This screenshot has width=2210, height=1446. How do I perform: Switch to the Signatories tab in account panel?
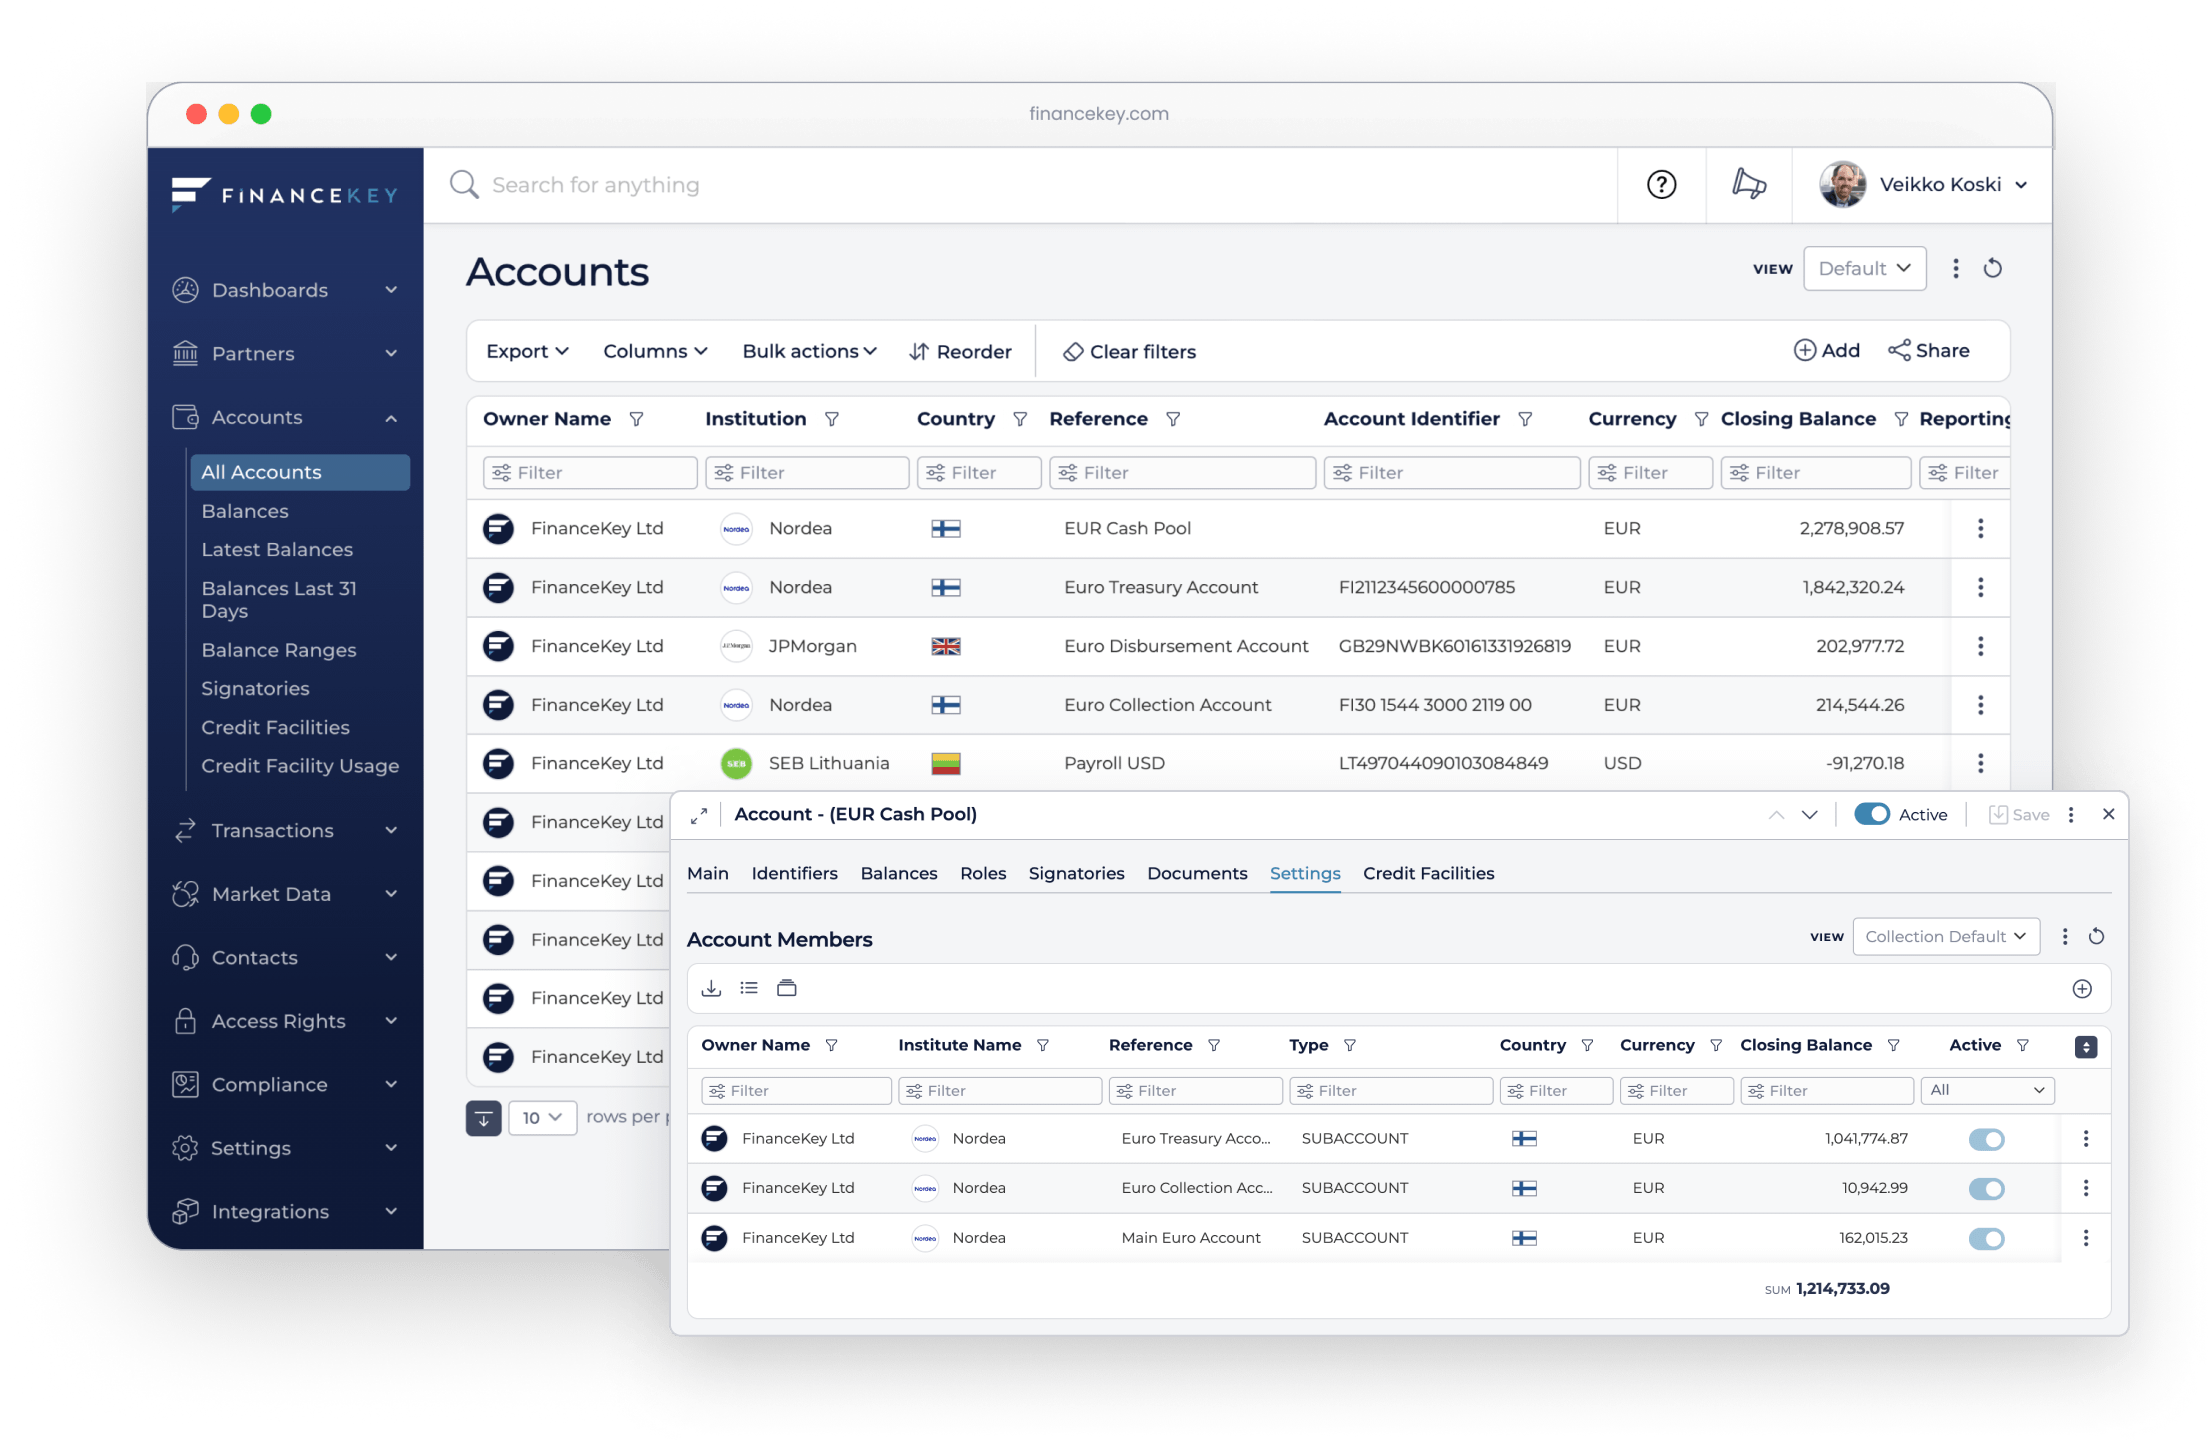pos(1076,873)
